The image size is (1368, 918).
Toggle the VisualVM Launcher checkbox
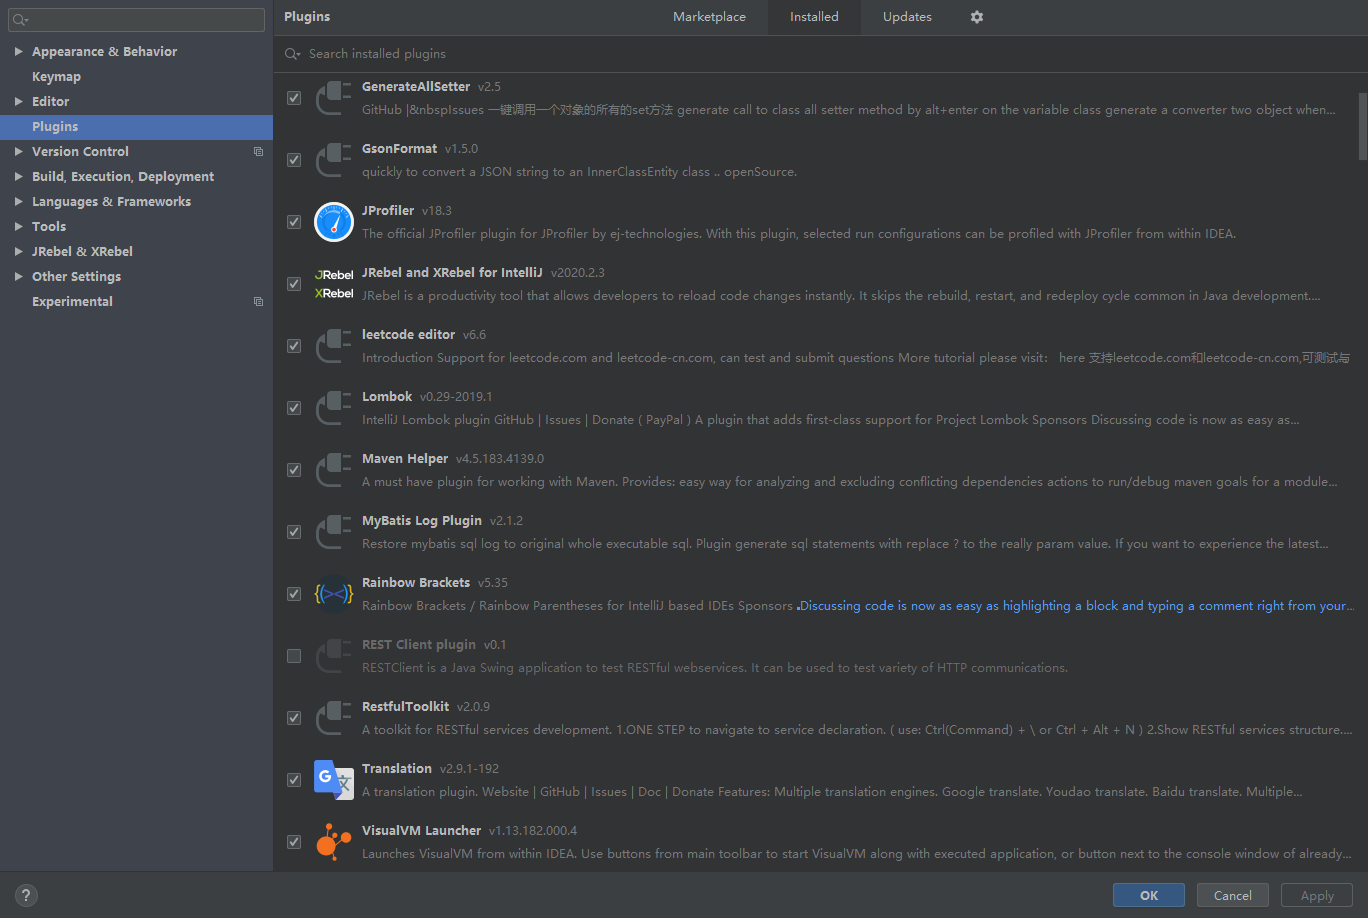pyautogui.click(x=294, y=842)
